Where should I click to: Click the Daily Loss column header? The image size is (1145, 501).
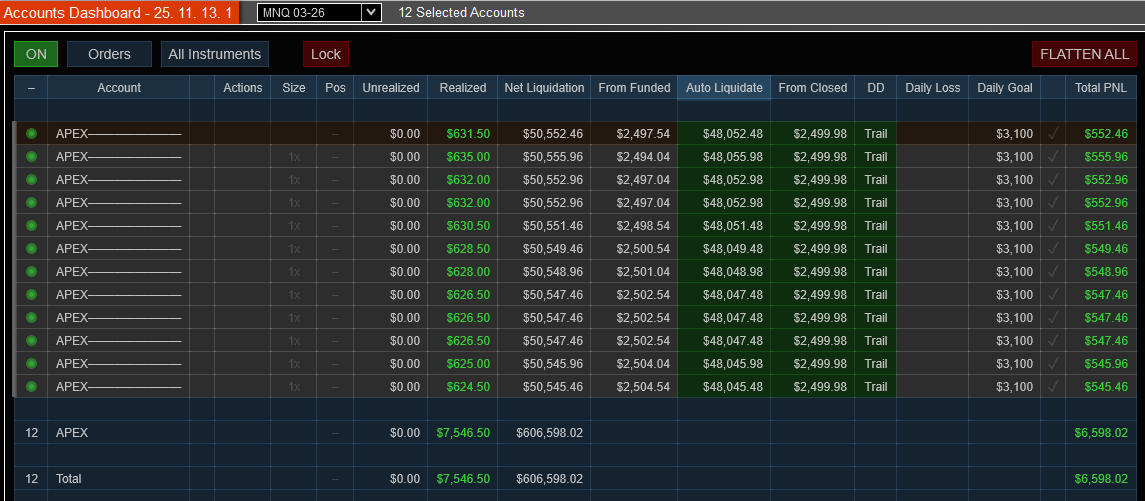tap(933, 88)
